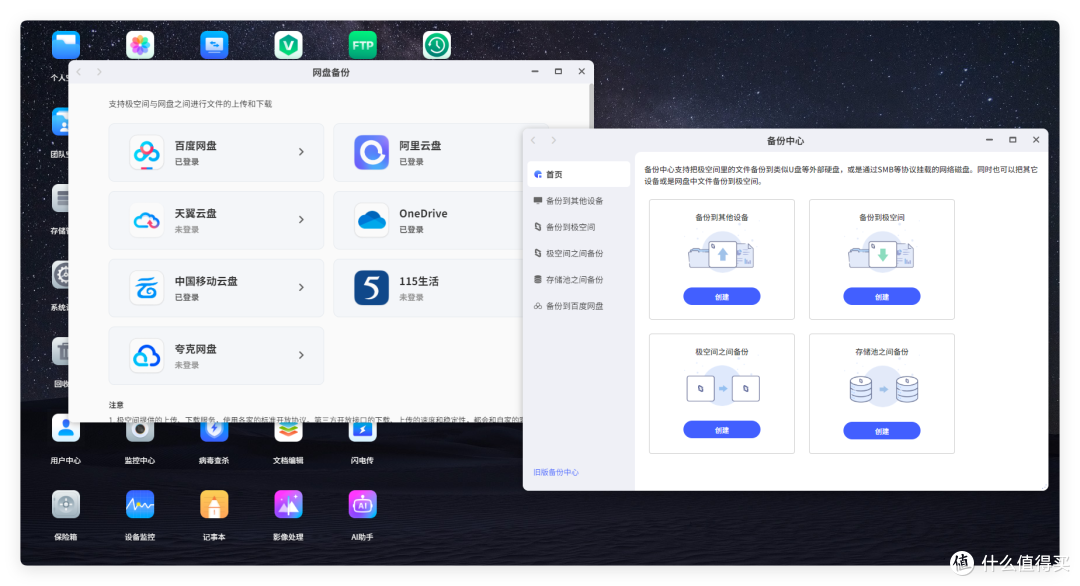1080x586 pixels.
Task: Open the 天翼云盘 icon
Action: (147, 220)
